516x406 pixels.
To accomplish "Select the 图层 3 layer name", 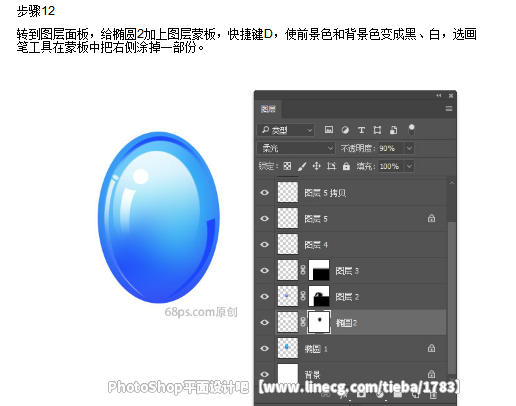I will click(x=347, y=271).
